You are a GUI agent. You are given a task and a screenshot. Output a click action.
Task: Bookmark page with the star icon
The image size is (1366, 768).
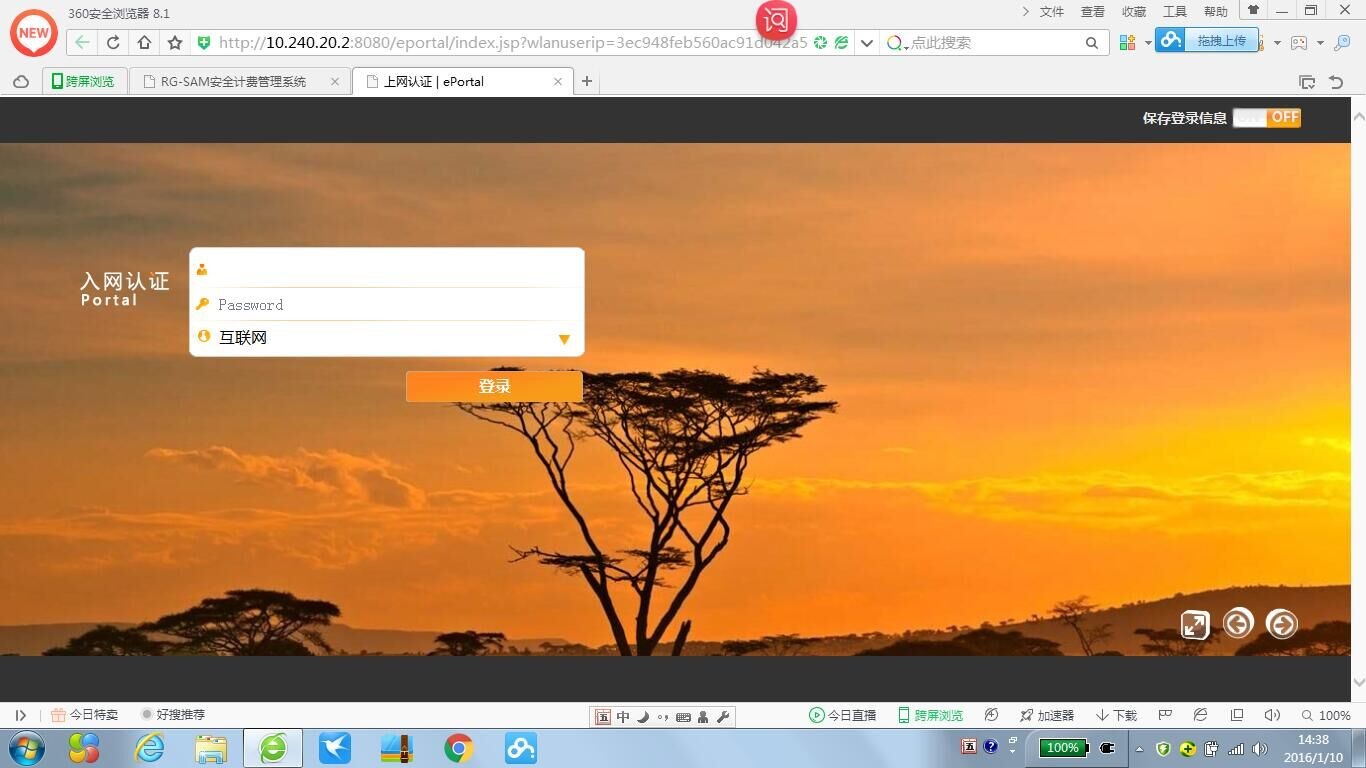pos(175,43)
